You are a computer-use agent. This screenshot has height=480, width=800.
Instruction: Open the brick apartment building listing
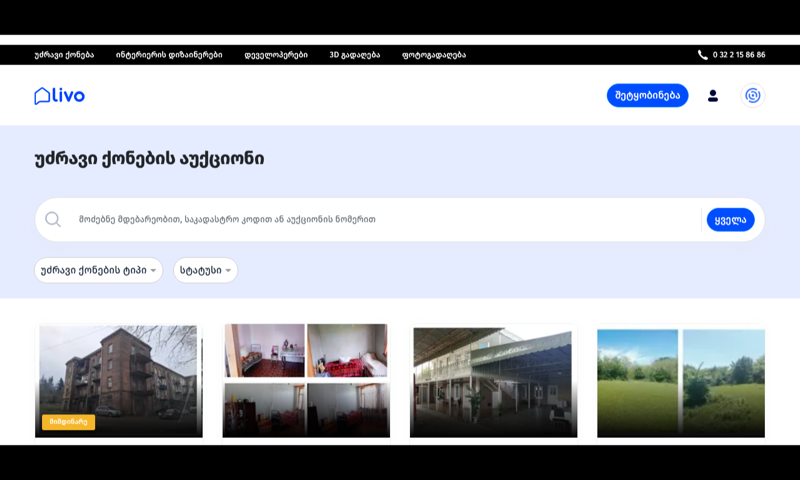119,381
